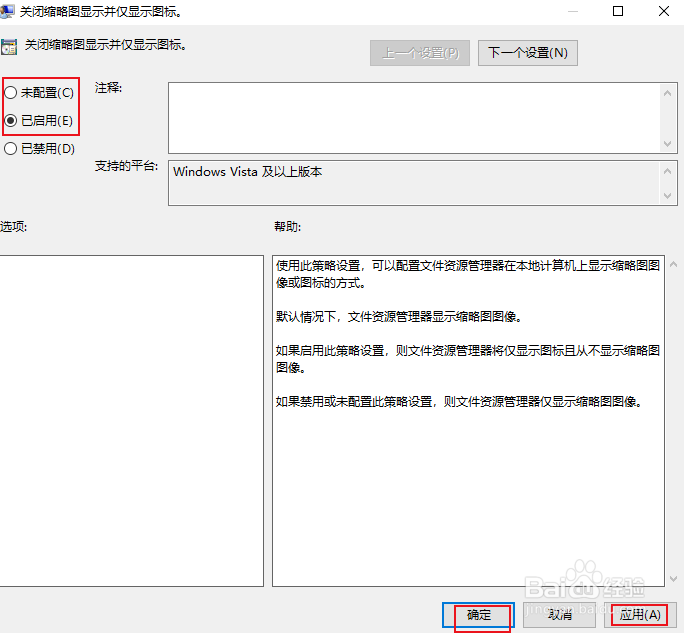Click down arrow of the 帮助 panel scrollbar
The height and width of the screenshot is (633, 684).
point(674,578)
